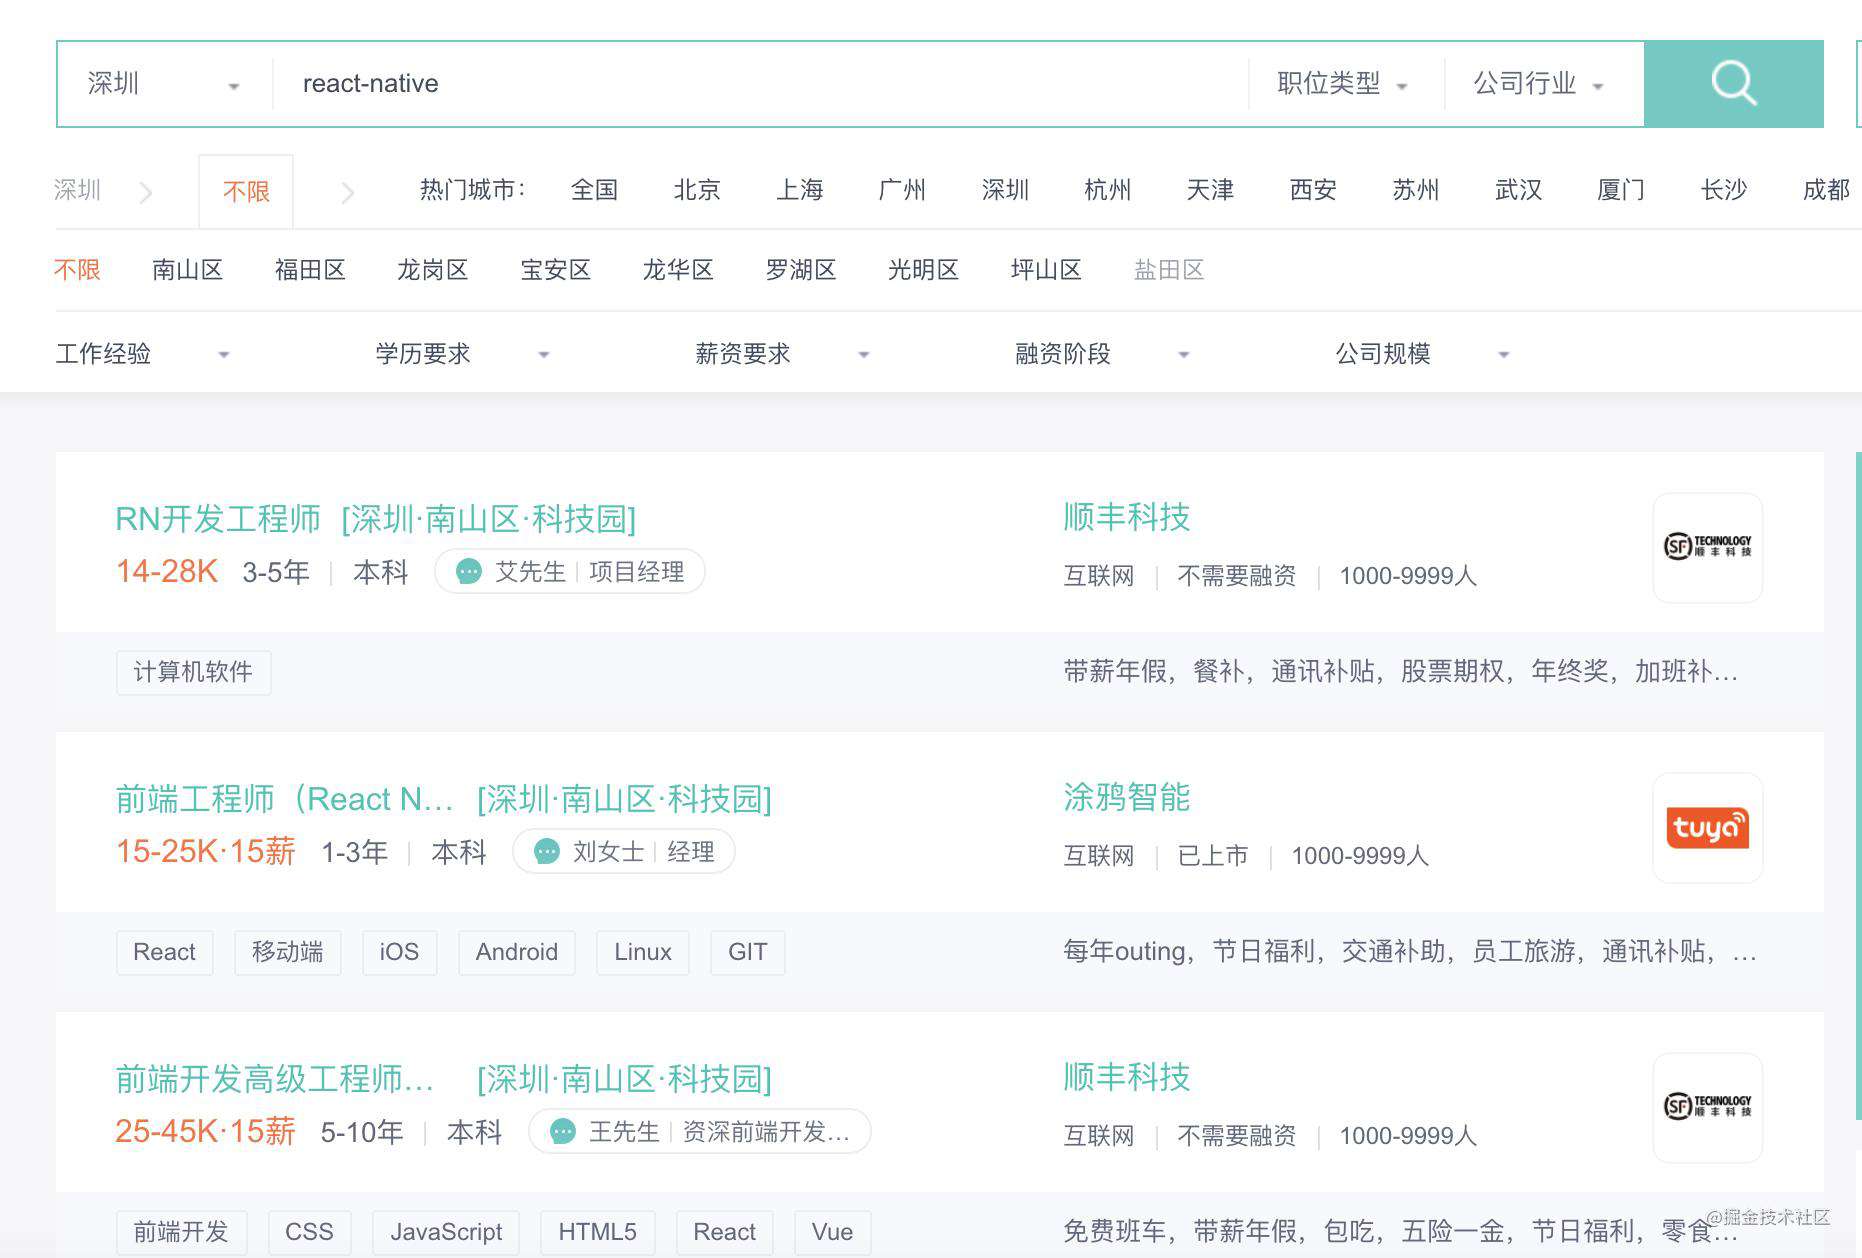The height and width of the screenshot is (1258, 1862).
Task: Filter by 宝安区 district
Action: (555, 270)
